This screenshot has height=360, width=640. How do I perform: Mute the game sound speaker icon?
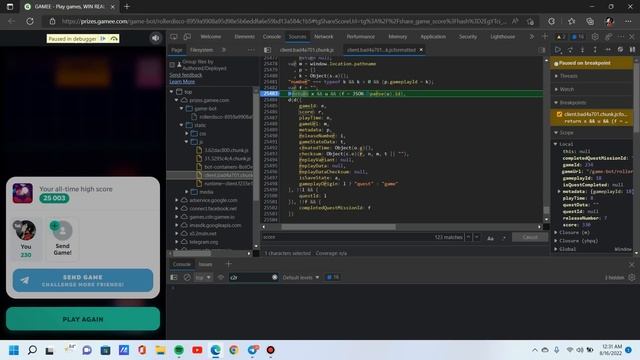[x=156, y=38]
